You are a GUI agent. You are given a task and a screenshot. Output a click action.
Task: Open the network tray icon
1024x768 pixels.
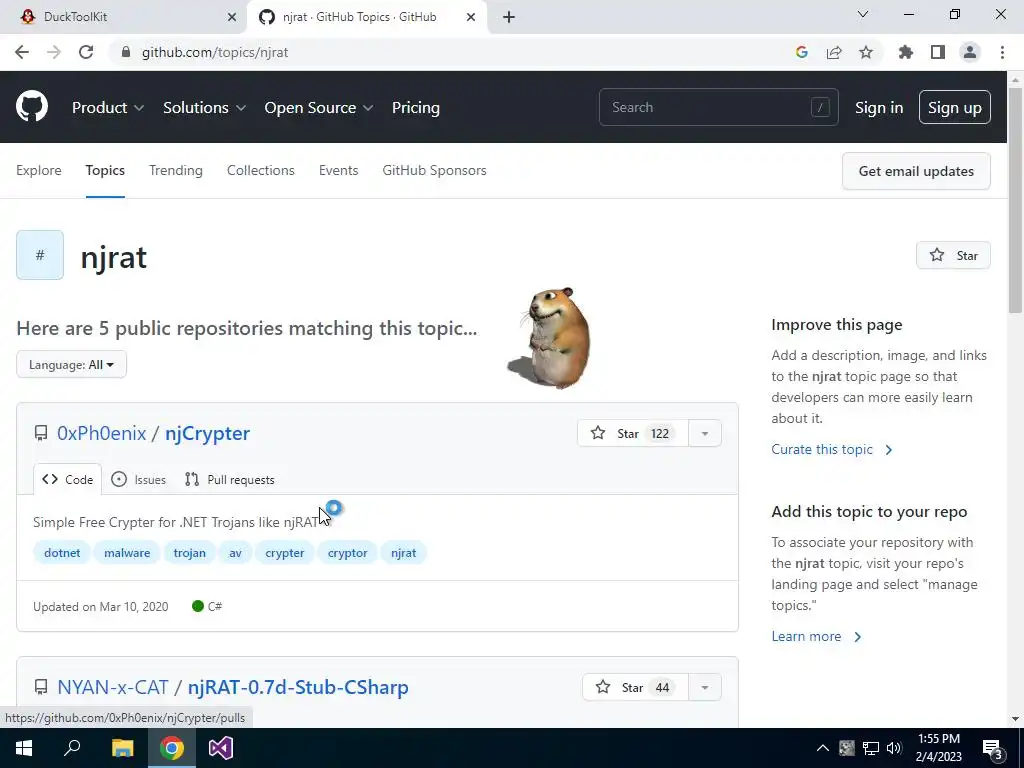[871, 748]
